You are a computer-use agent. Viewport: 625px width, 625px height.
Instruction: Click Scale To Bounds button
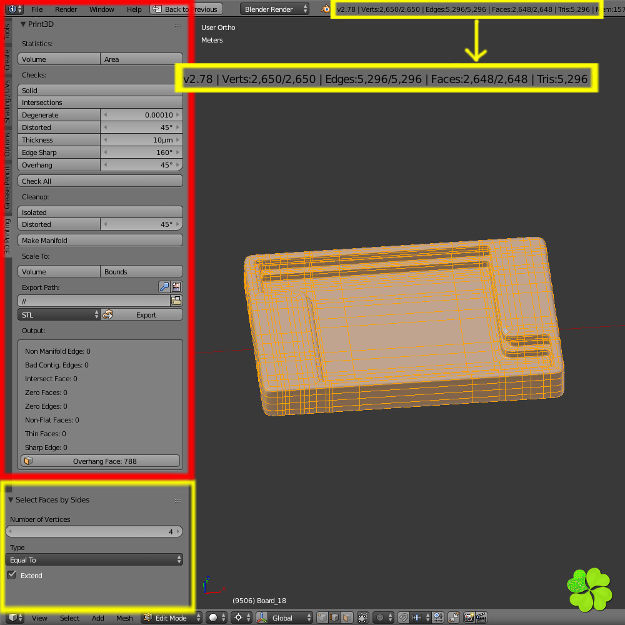[142, 271]
